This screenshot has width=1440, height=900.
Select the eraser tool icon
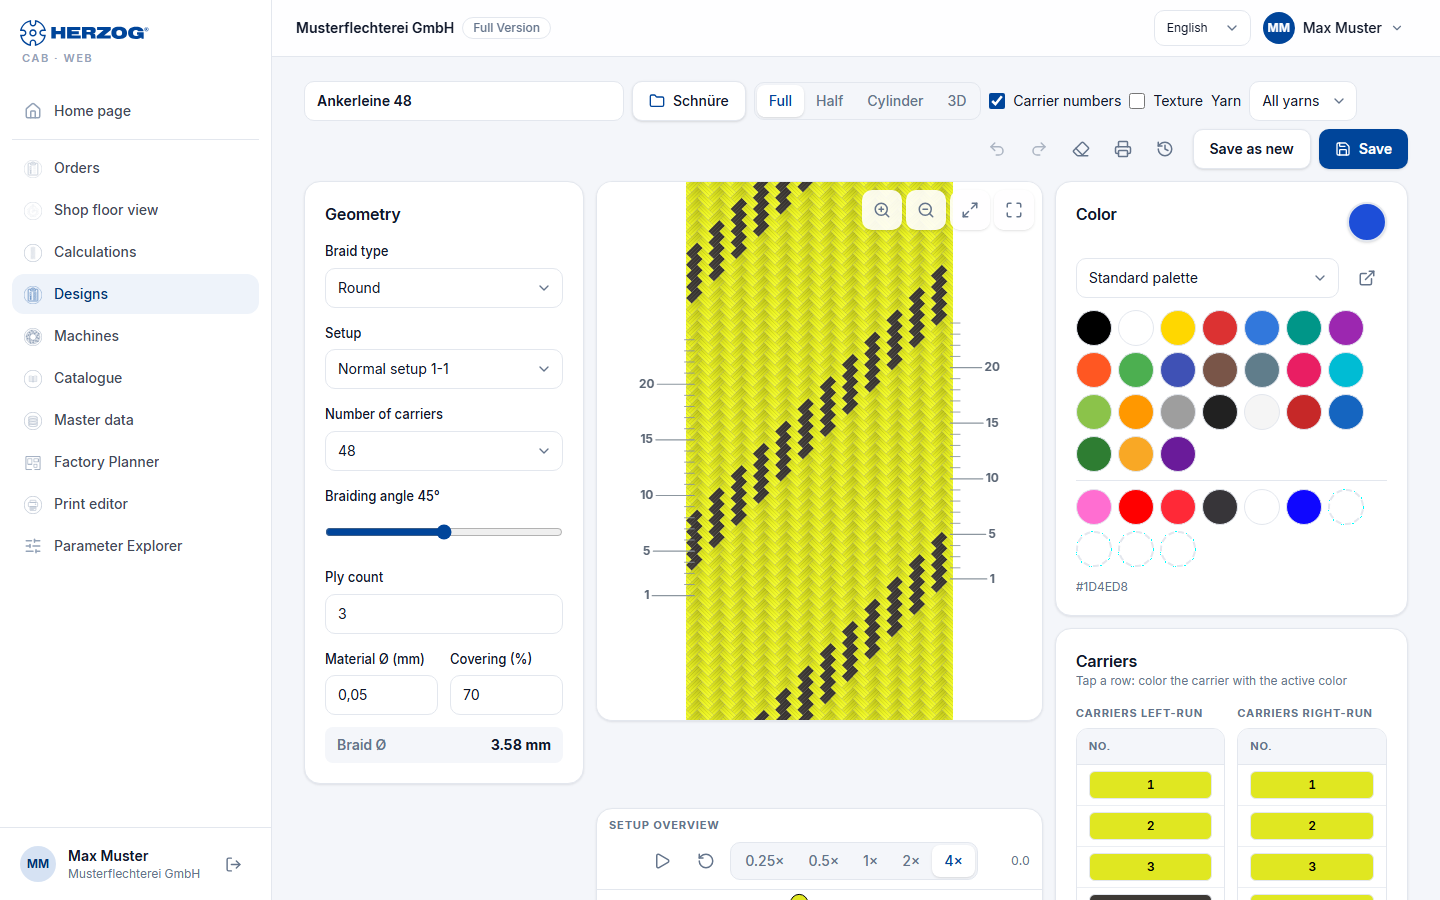coord(1081,149)
